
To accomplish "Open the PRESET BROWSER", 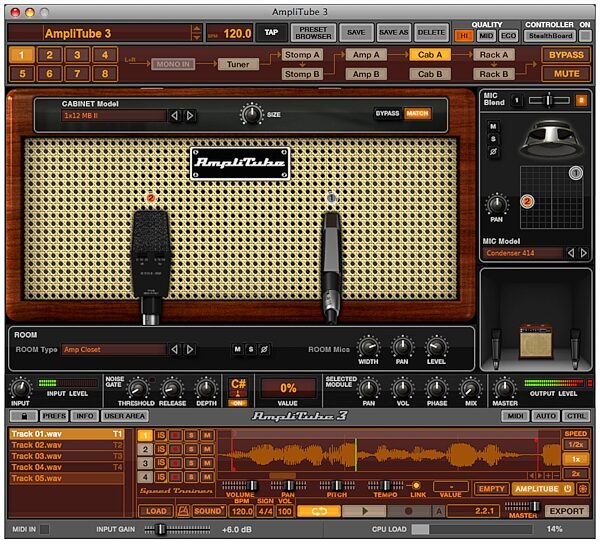I will click(x=313, y=33).
